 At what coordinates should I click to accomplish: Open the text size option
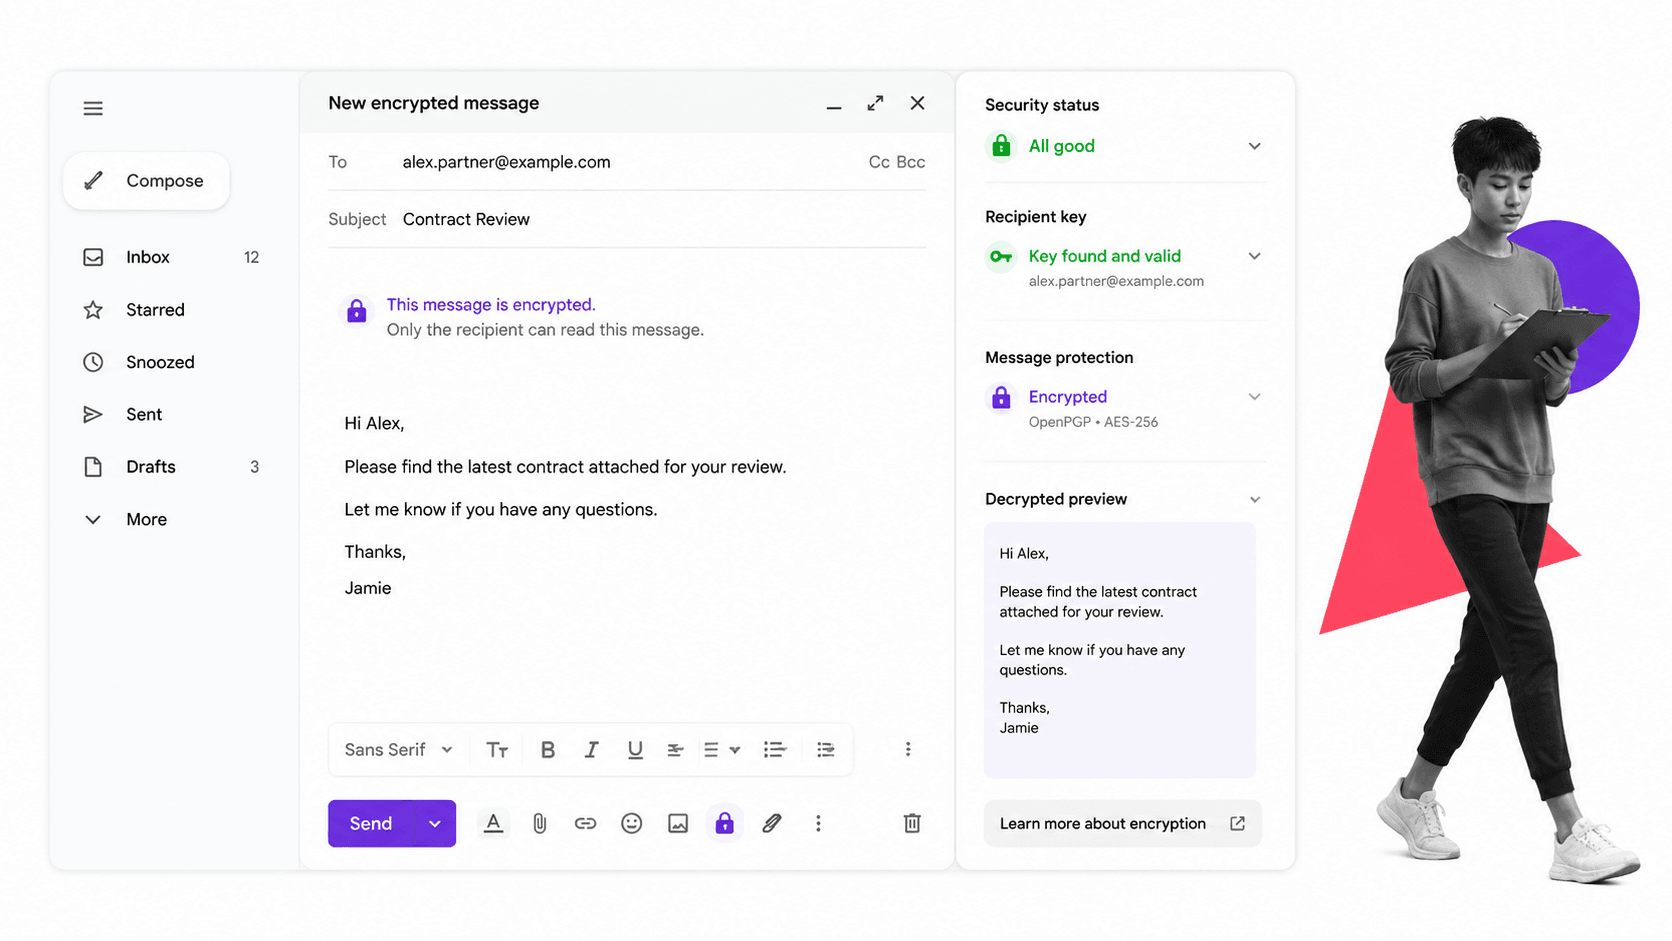click(497, 750)
